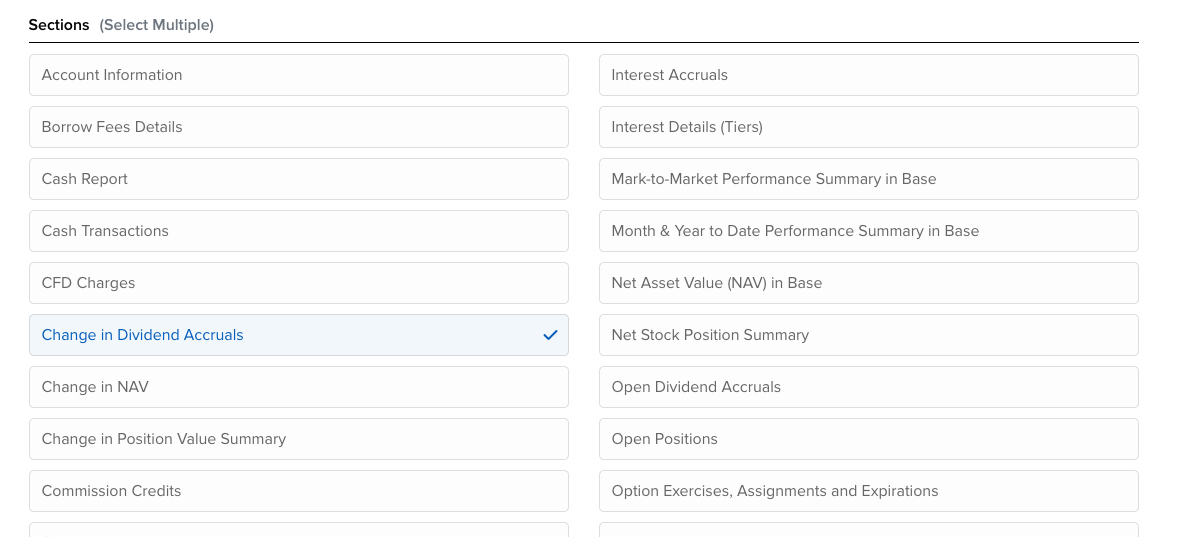1177x537 pixels.
Task: Toggle CFD Charges section
Action: (x=298, y=283)
